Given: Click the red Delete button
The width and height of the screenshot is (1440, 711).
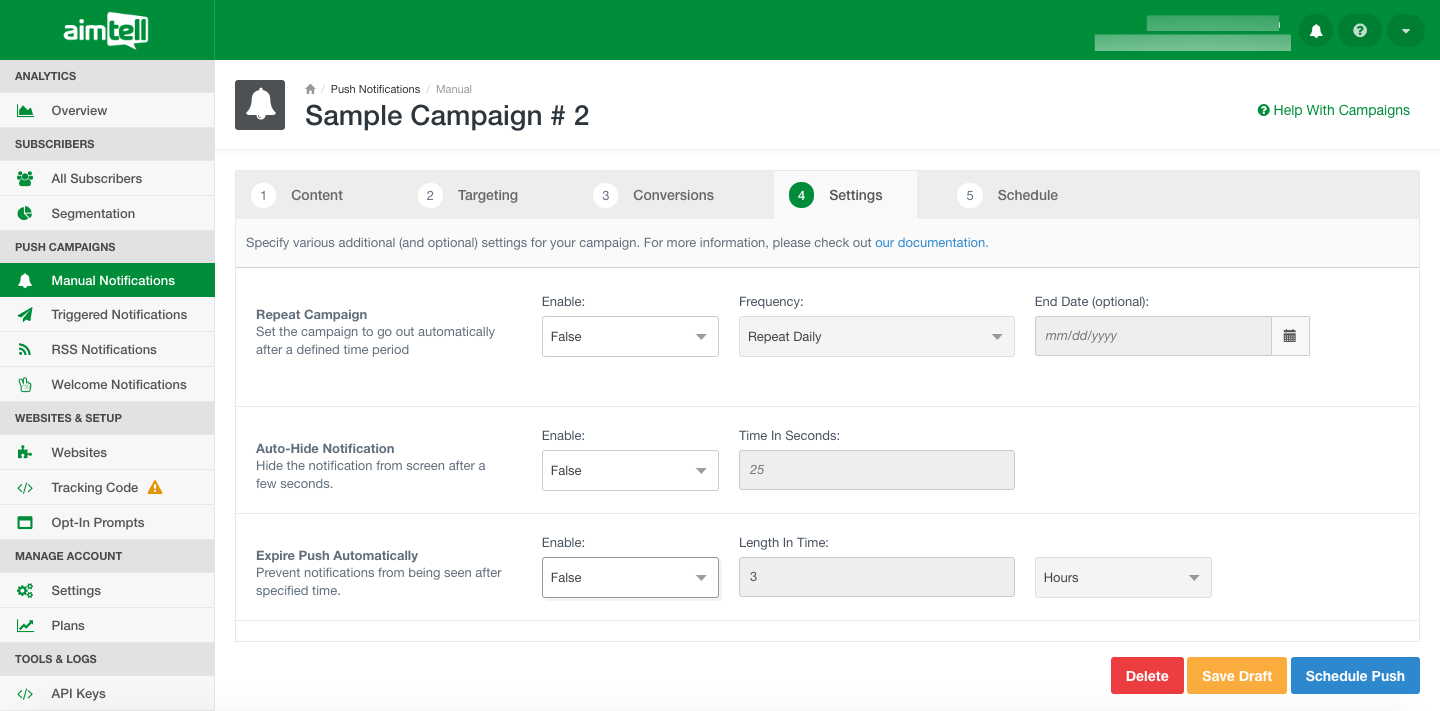Looking at the screenshot, I should pos(1147,676).
